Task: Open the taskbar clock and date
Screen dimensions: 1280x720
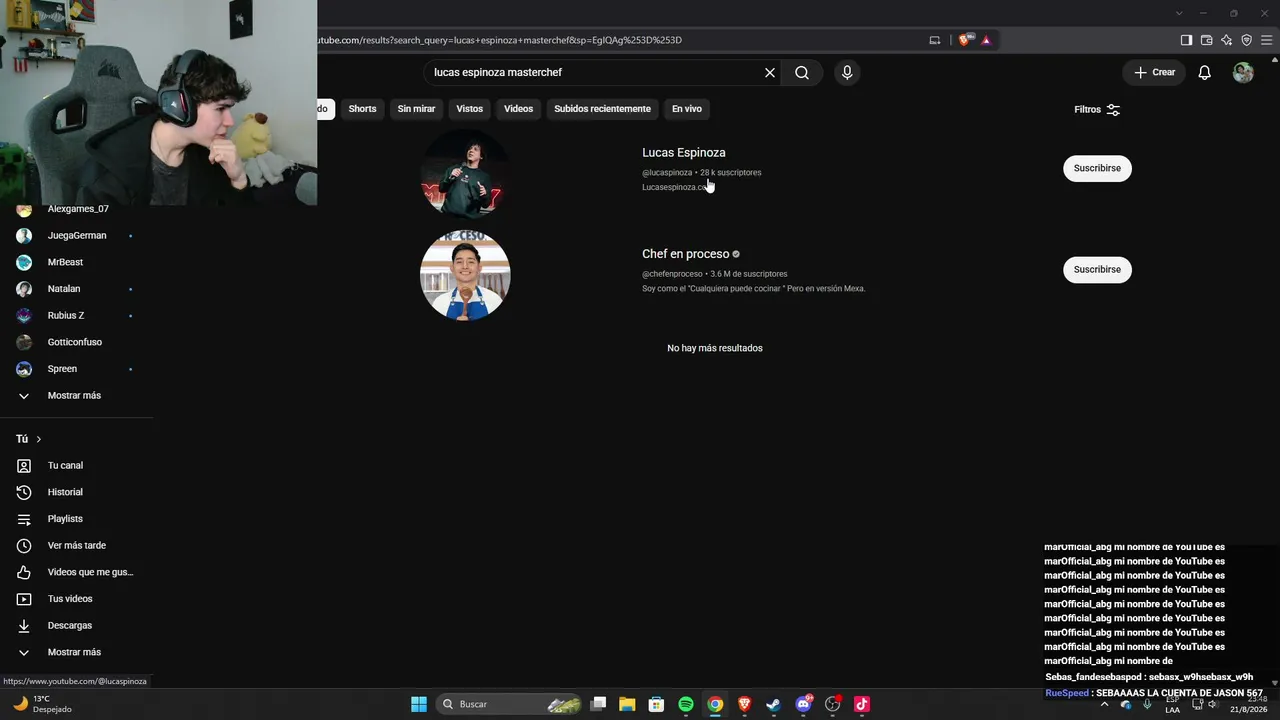Action: [1249, 704]
